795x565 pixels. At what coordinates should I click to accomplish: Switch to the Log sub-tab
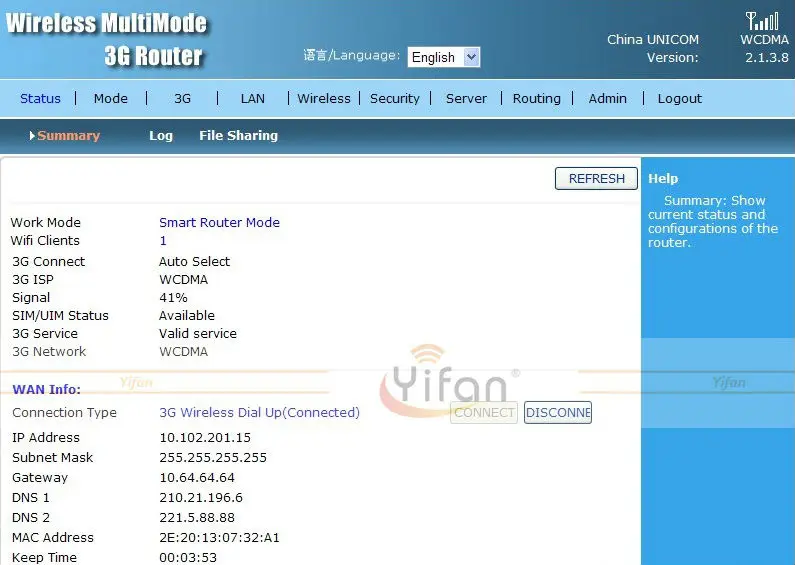161,135
